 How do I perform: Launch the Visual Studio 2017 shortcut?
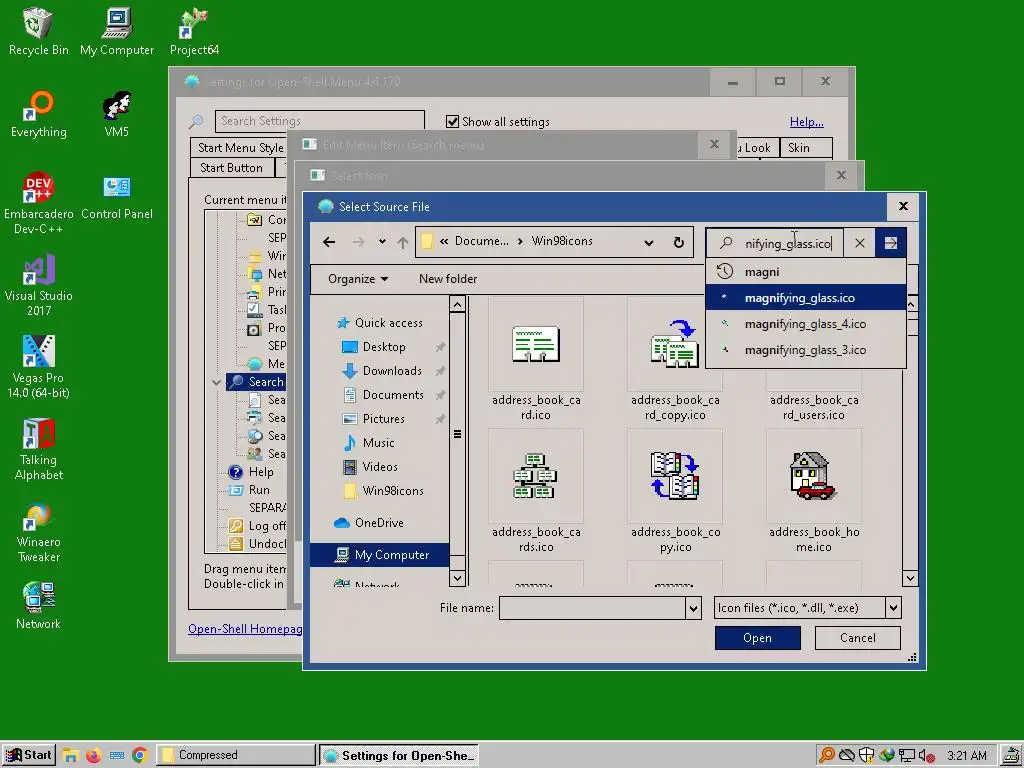point(39,285)
